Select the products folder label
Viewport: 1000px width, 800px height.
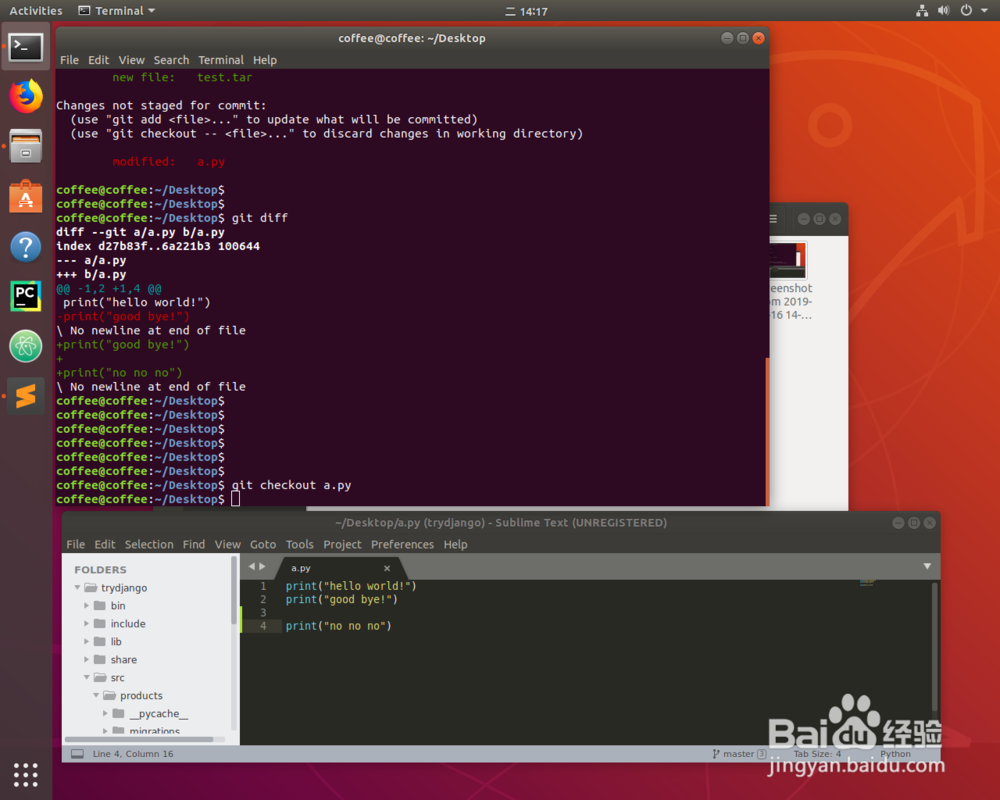point(141,695)
